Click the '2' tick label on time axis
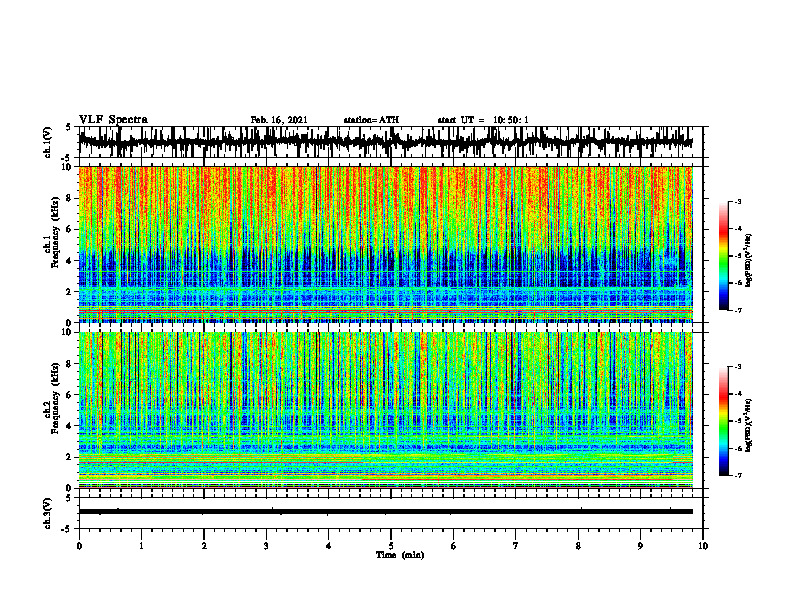 204,546
